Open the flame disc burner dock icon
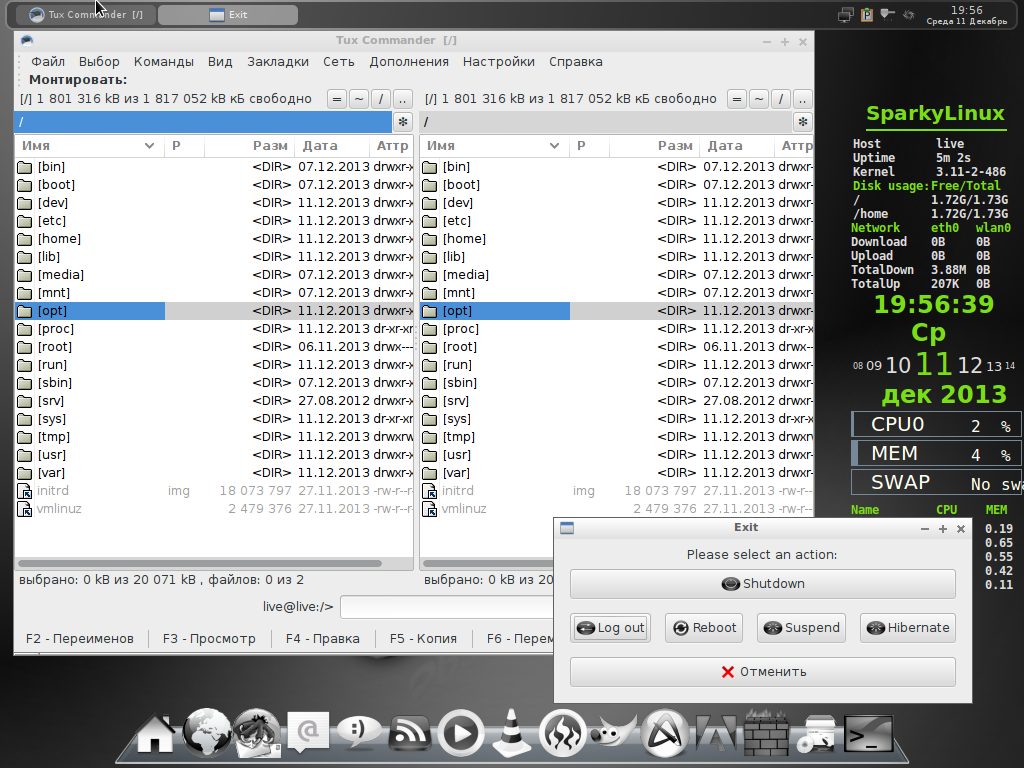 (x=562, y=734)
